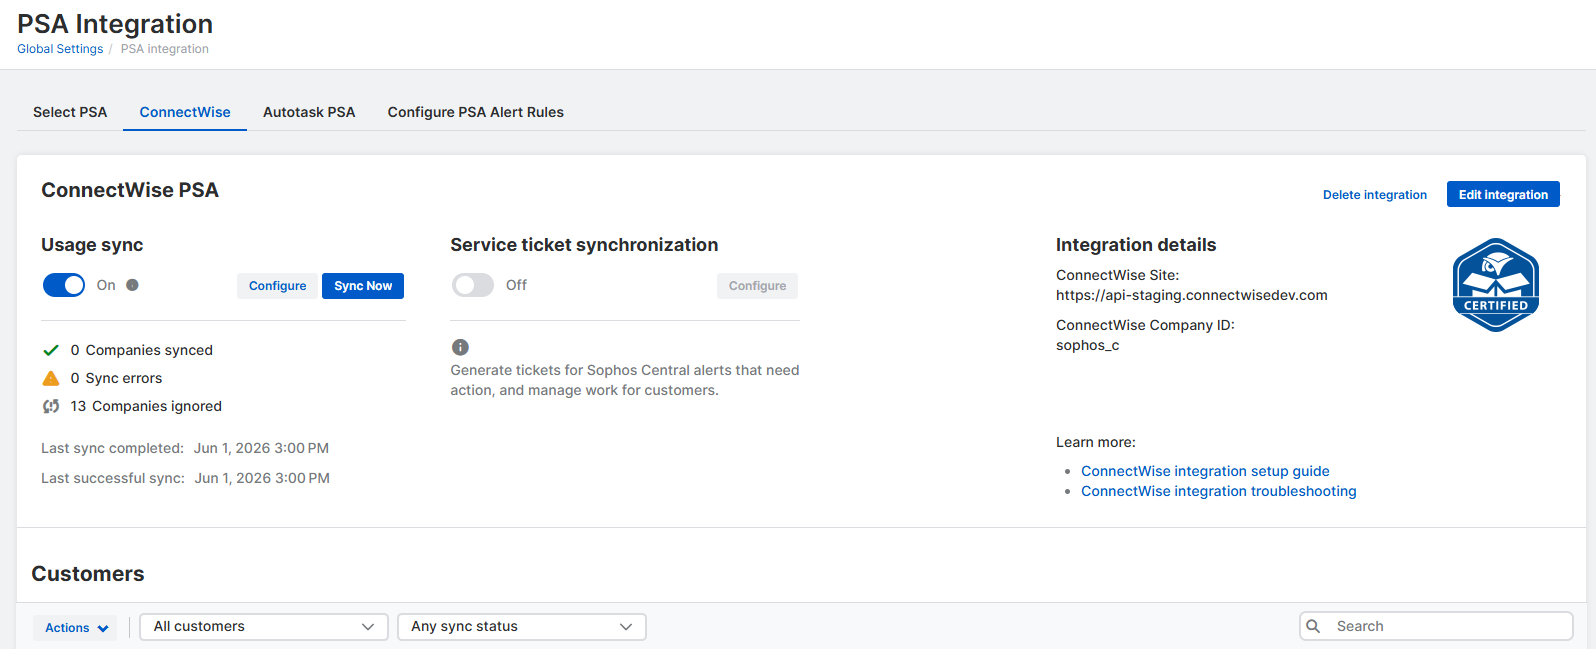Click the Global Settings breadcrumb link
Image resolution: width=1596 pixels, height=649 pixels.
point(60,49)
